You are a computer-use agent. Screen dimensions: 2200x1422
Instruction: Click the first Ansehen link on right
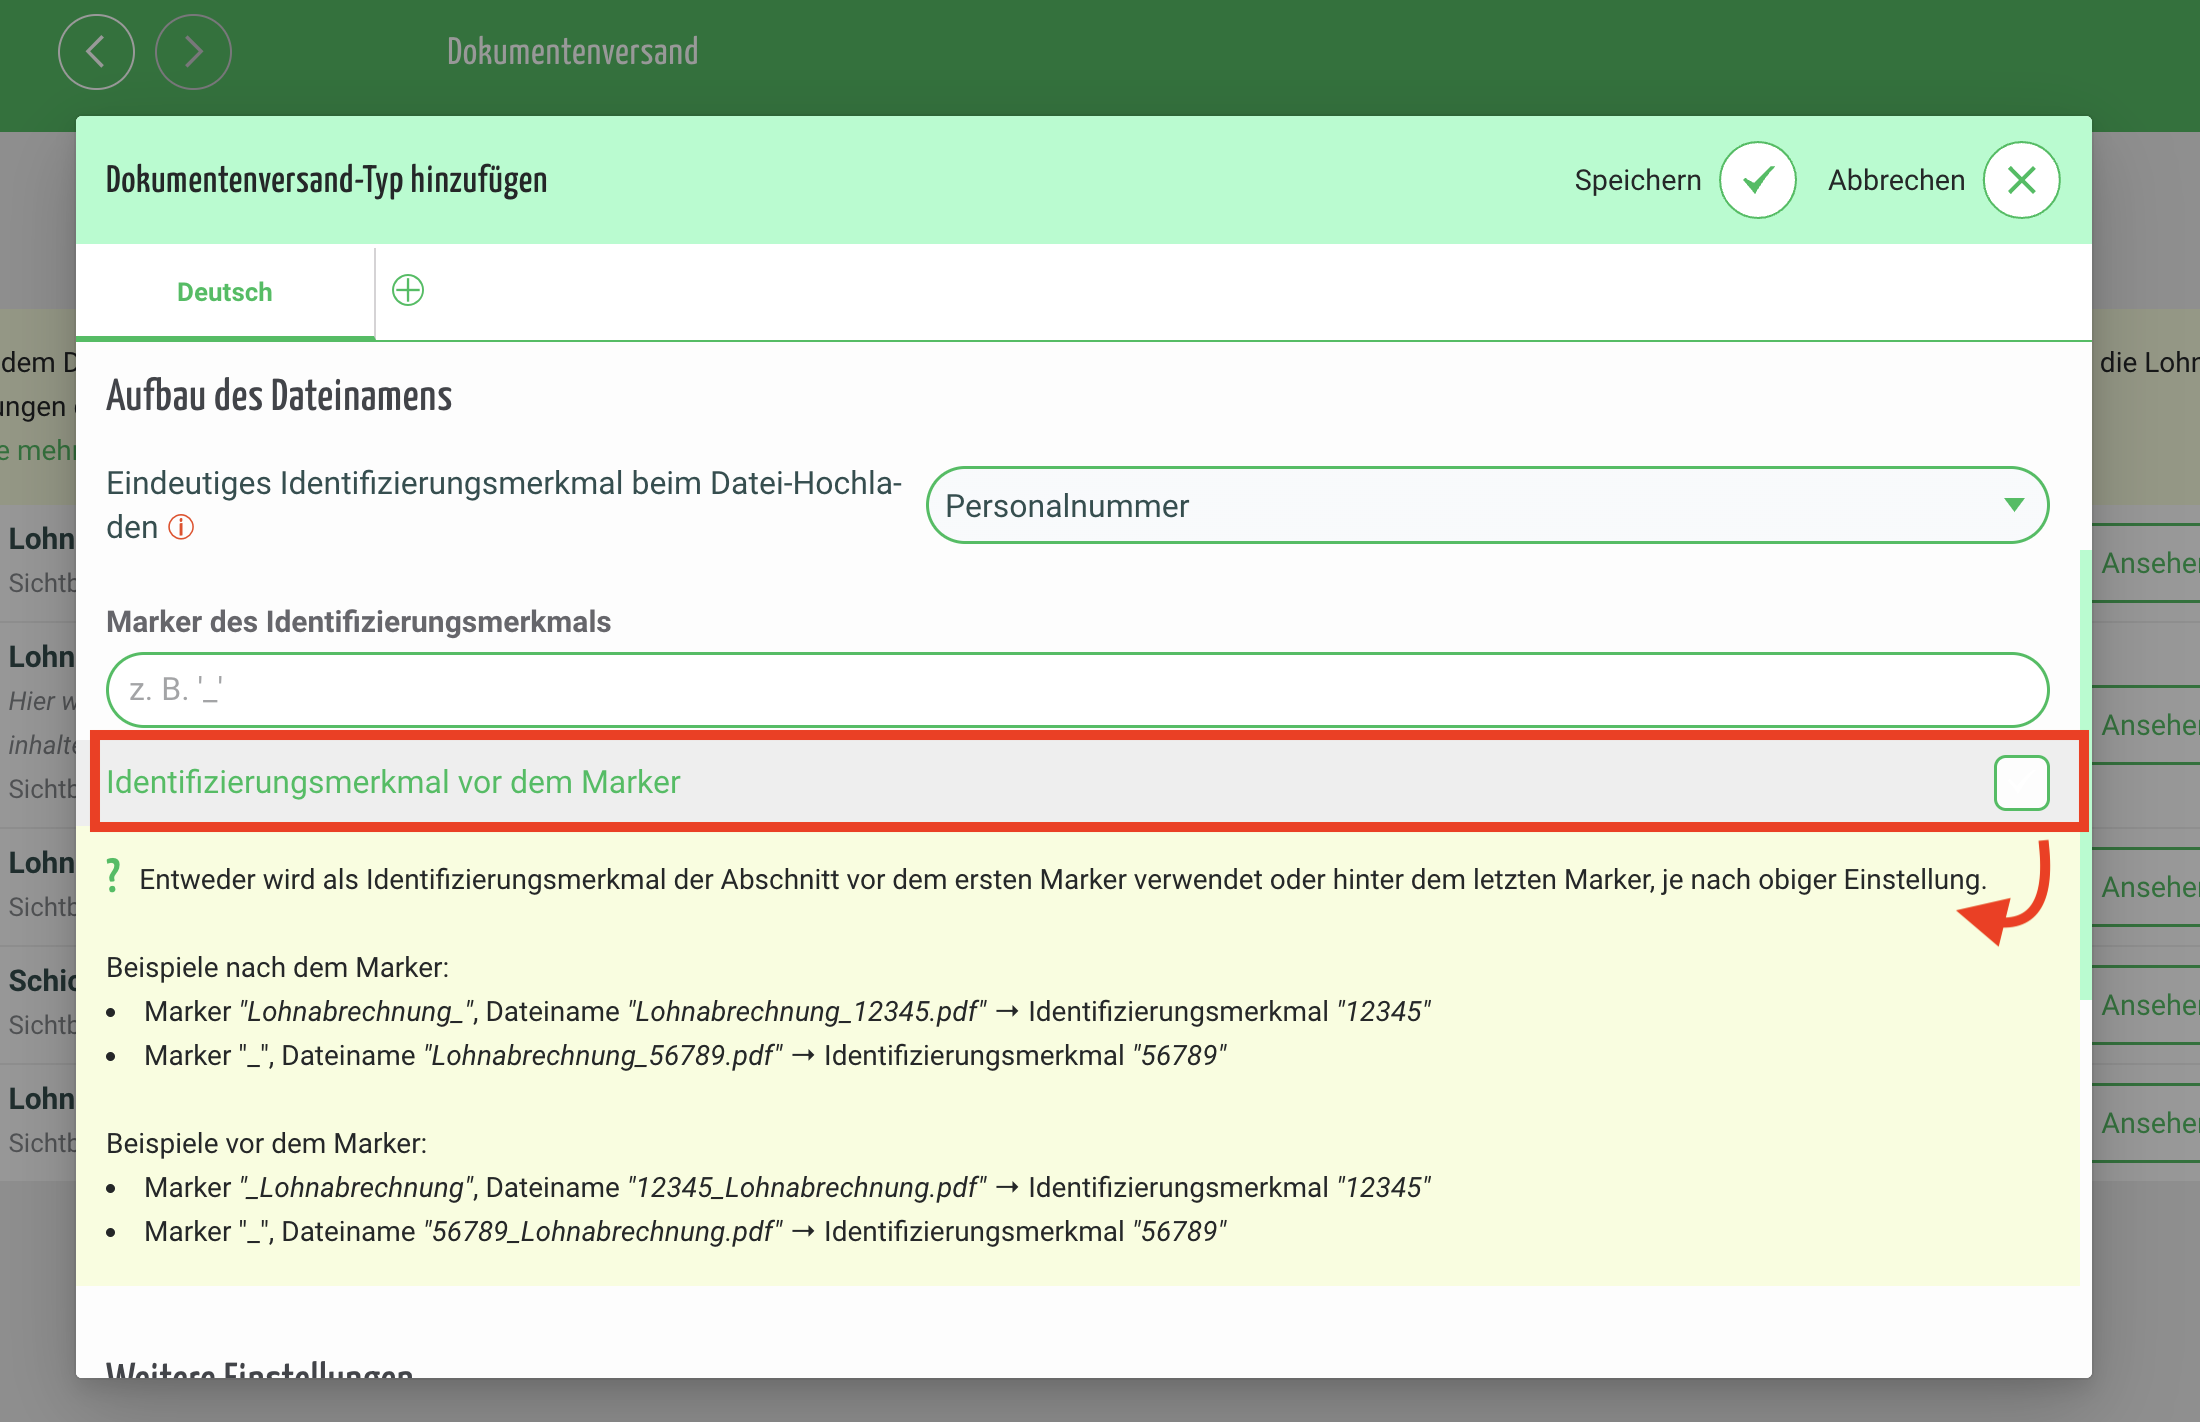point(2148,563)
